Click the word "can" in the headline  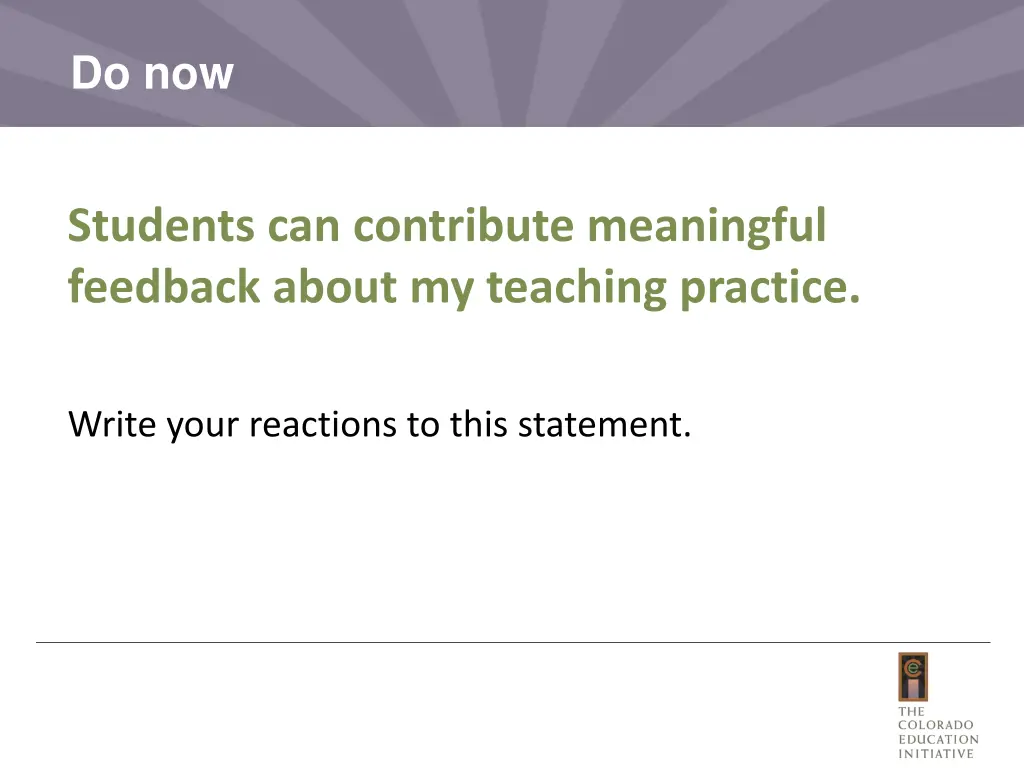(304, 227)
